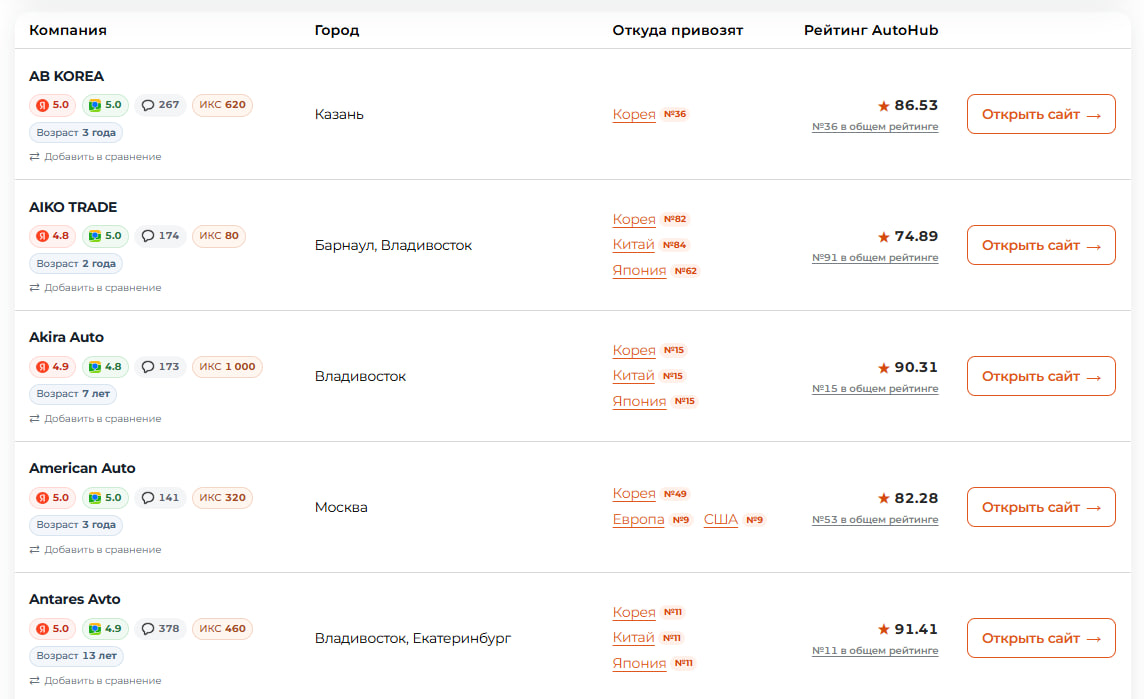This screenshot has height=699, width=1144.
Task: Open American Auto website button
Action: (1041, 507)
